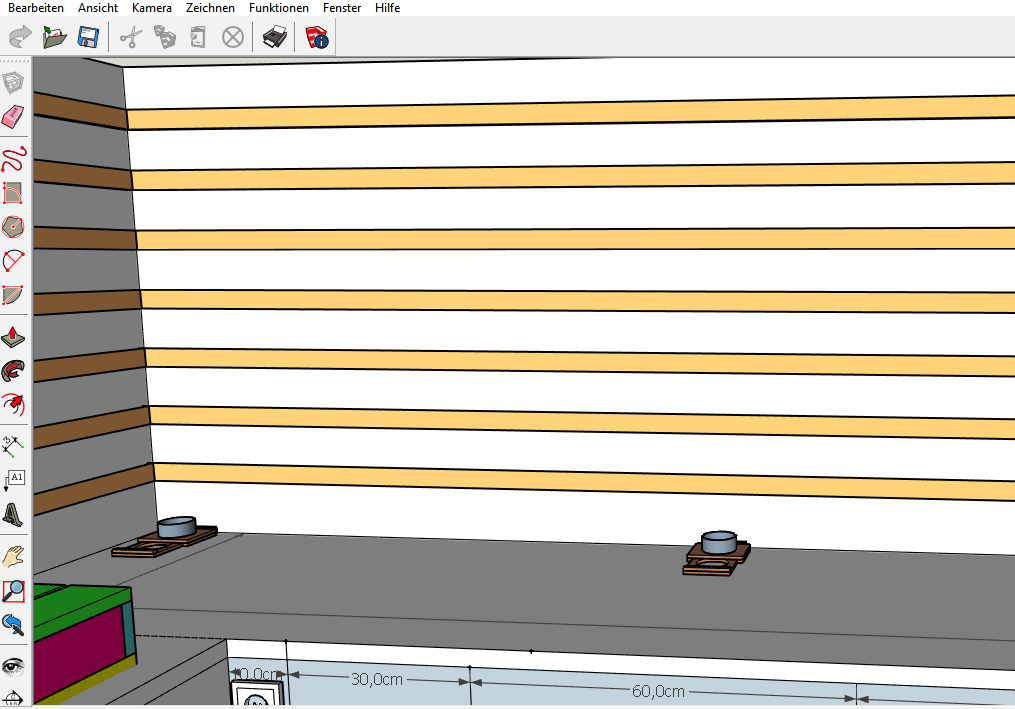The height and width of the screenshot is (709, 1015).
Task: Select the Eraser tool
Action: (x=14, y=118)
